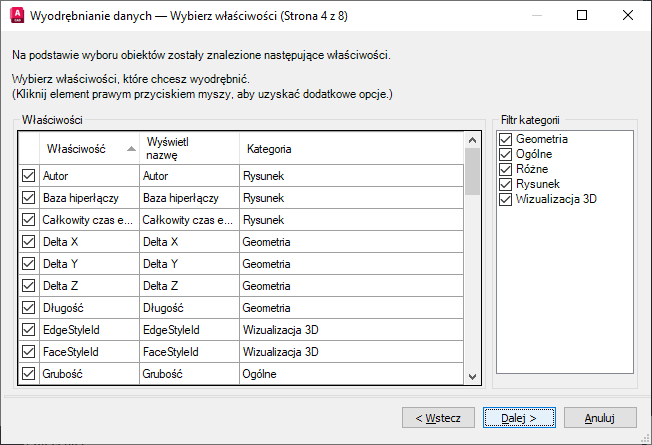This screenshot has width=652, height=445.
Task: Disable the Geometria category filter
Action: tap(506, 139)
